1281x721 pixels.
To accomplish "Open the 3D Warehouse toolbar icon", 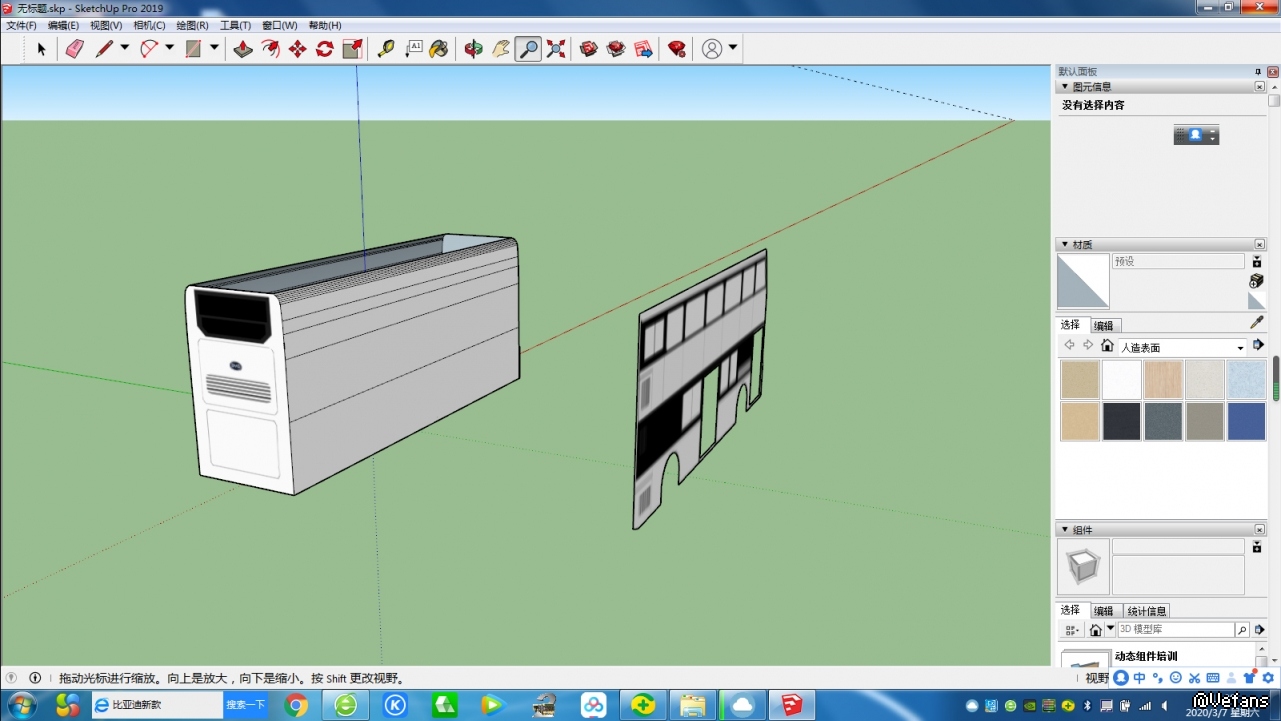I will click(589, 49).
